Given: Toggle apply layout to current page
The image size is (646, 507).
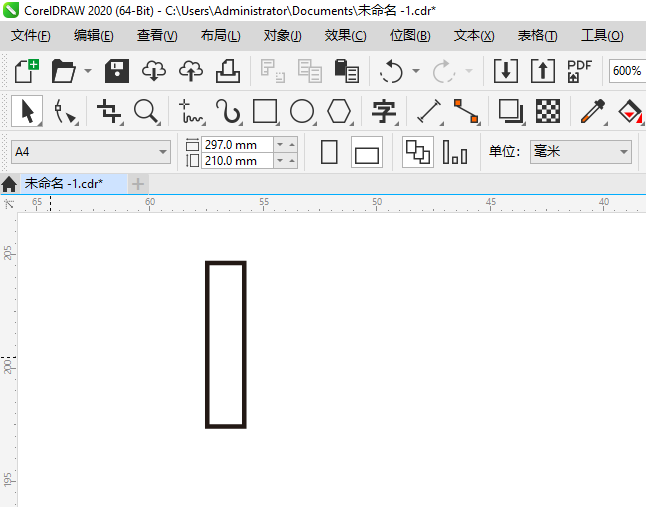Looking at the screenshot, I should click(x=455, y=152).
